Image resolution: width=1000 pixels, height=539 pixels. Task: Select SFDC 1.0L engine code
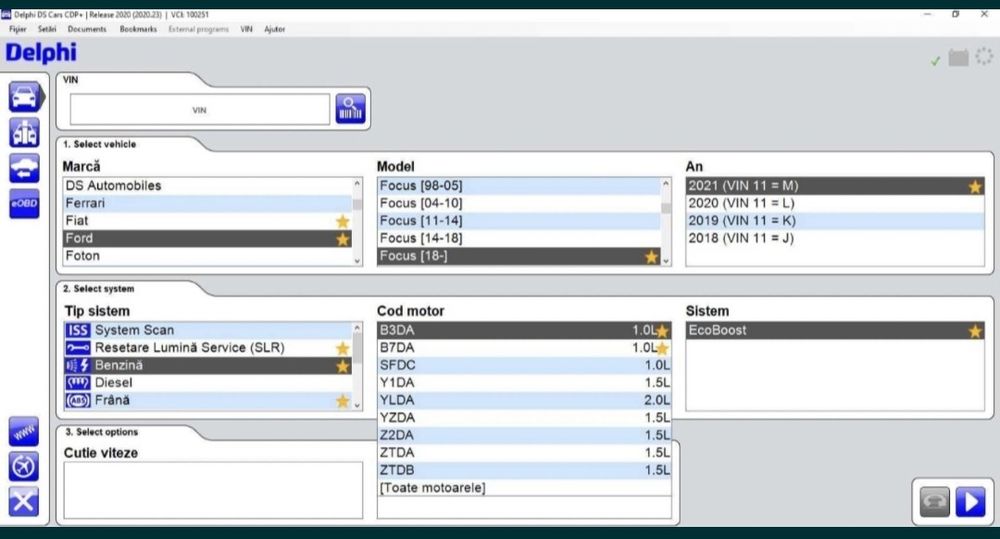point(524,365)
